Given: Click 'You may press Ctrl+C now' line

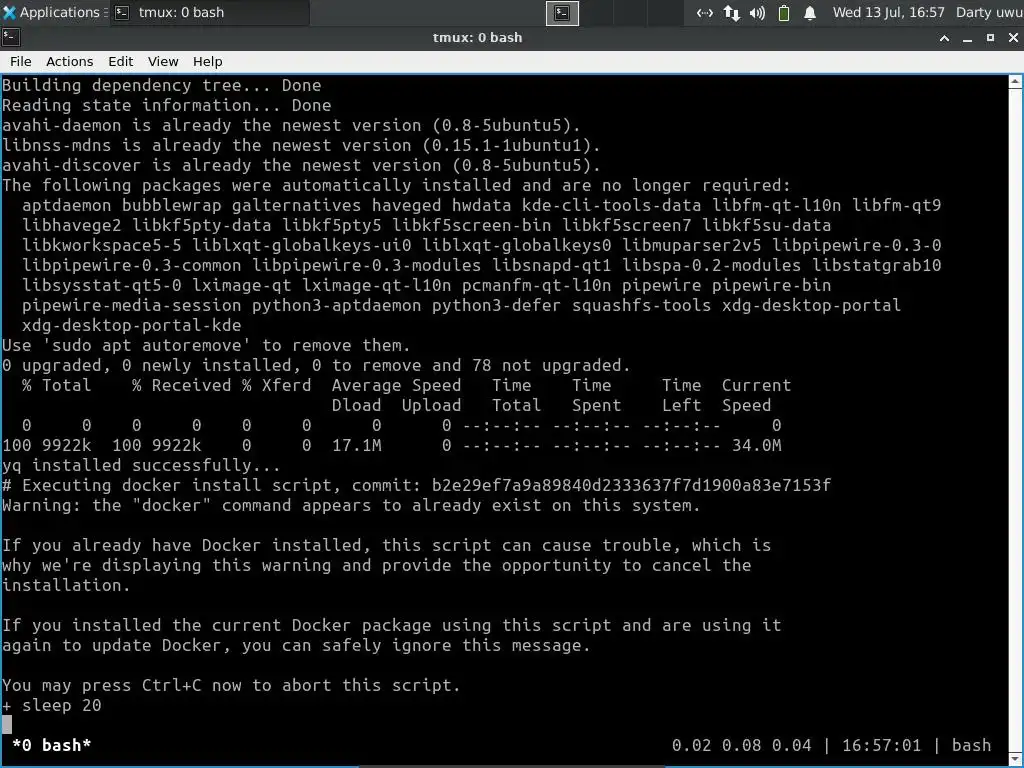Looking at the screenshot, I should coord(231,685).
